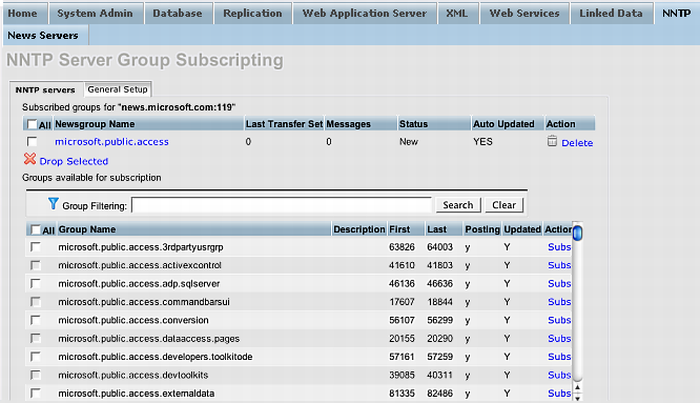This screenshot has width=700, height=403.
Task: Click the Drop Selected link
Action: (x=74, y=161)
